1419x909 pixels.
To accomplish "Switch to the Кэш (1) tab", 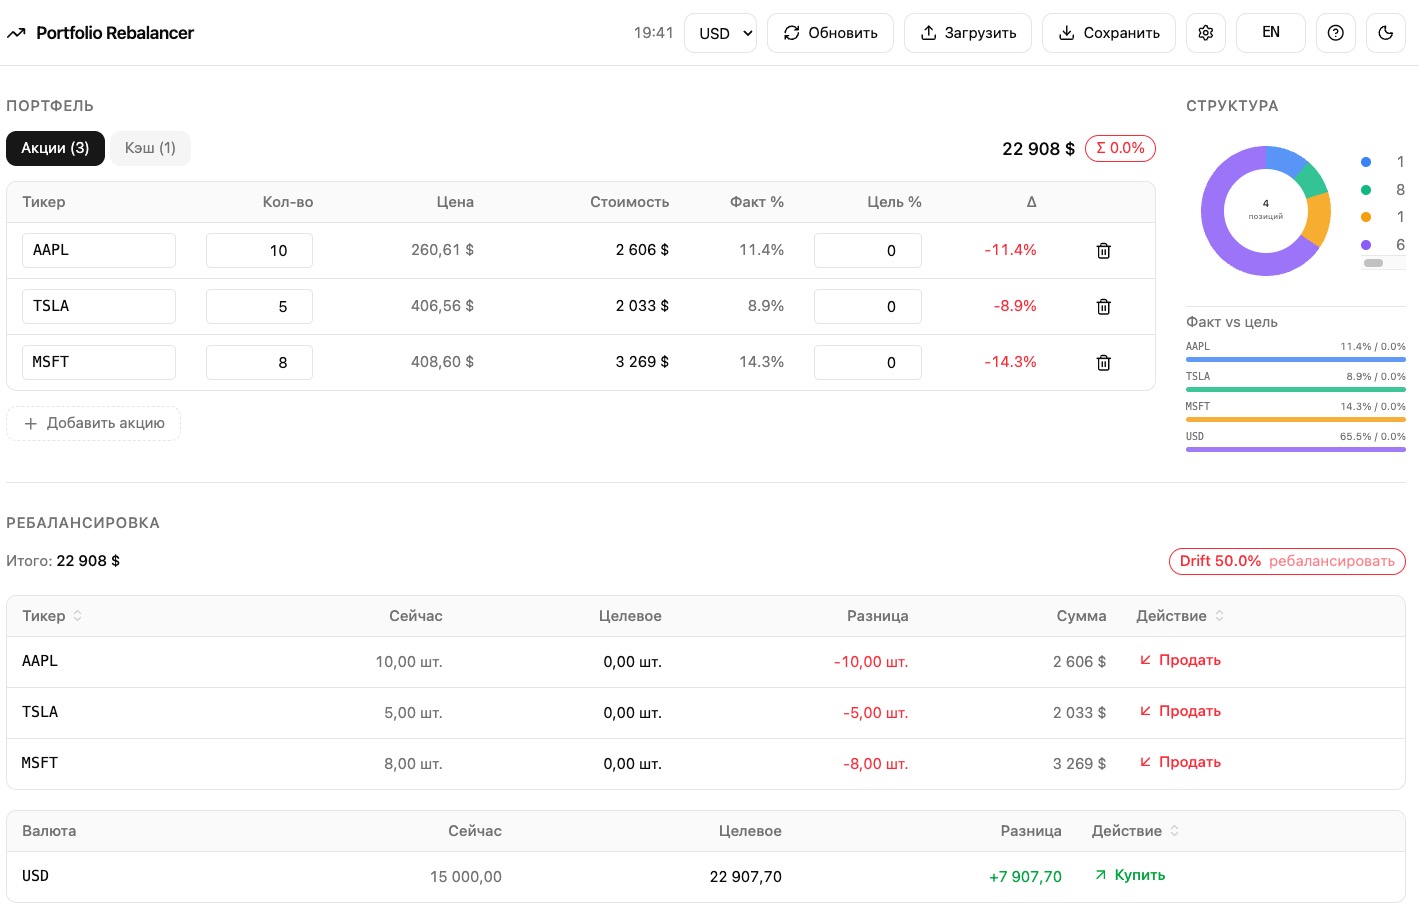I will tap(150, 148).
